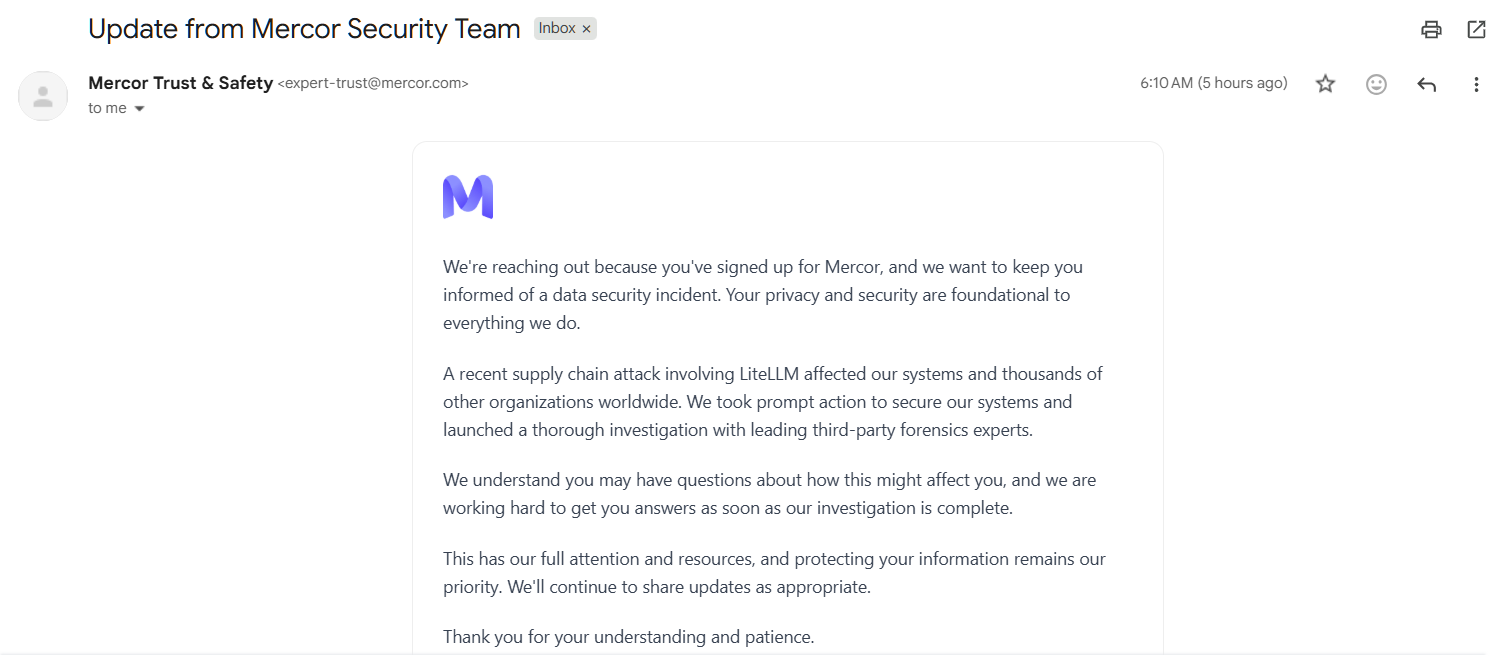1511x657 pixels.
Task: Add an emoji reaction to message
Action: click(x=1376, y=84)
